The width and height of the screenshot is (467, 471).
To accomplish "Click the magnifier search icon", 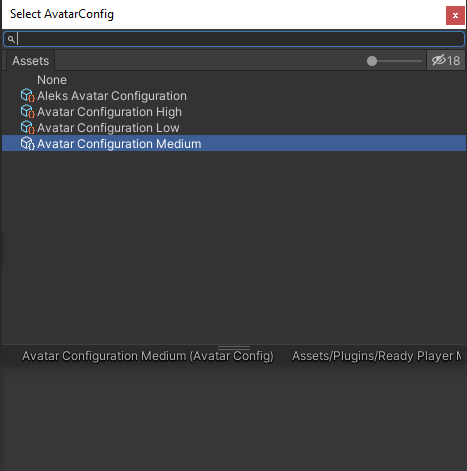I will [11, 39].
